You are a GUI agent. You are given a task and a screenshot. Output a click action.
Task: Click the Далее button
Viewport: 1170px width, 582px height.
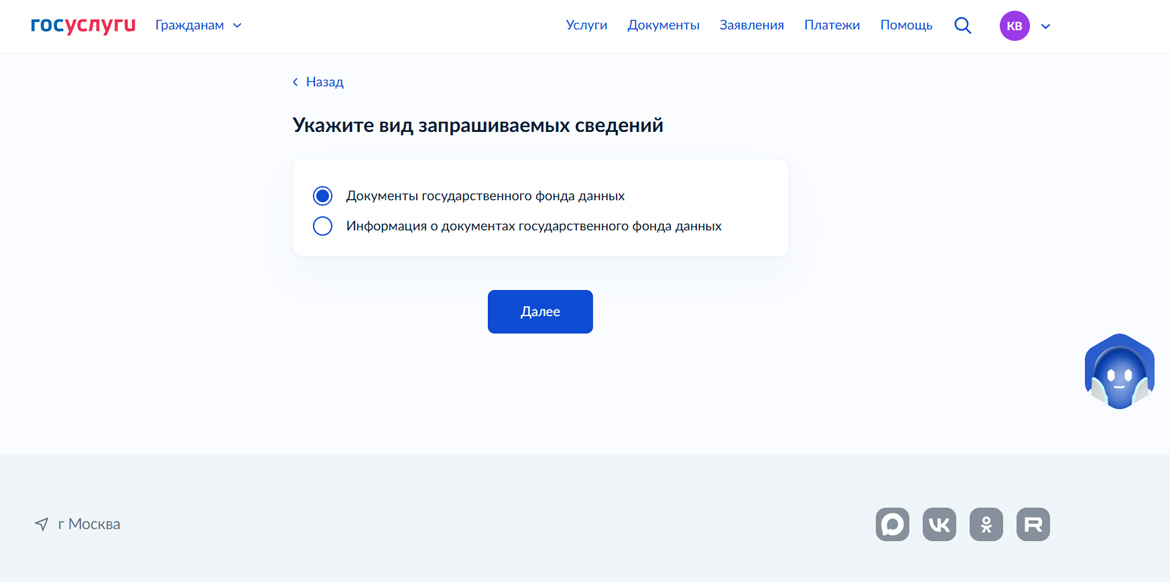[540, 312]
